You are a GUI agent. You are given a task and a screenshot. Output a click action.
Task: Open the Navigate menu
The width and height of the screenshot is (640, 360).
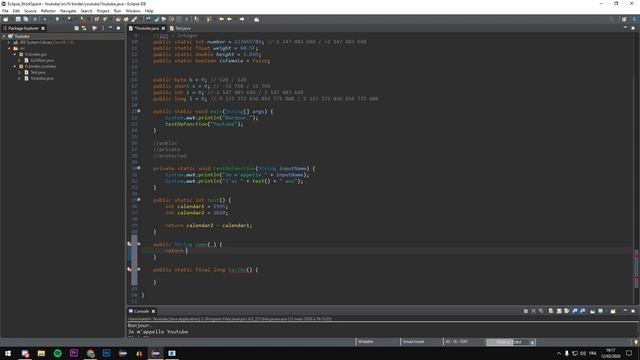[x=68, y=11]
